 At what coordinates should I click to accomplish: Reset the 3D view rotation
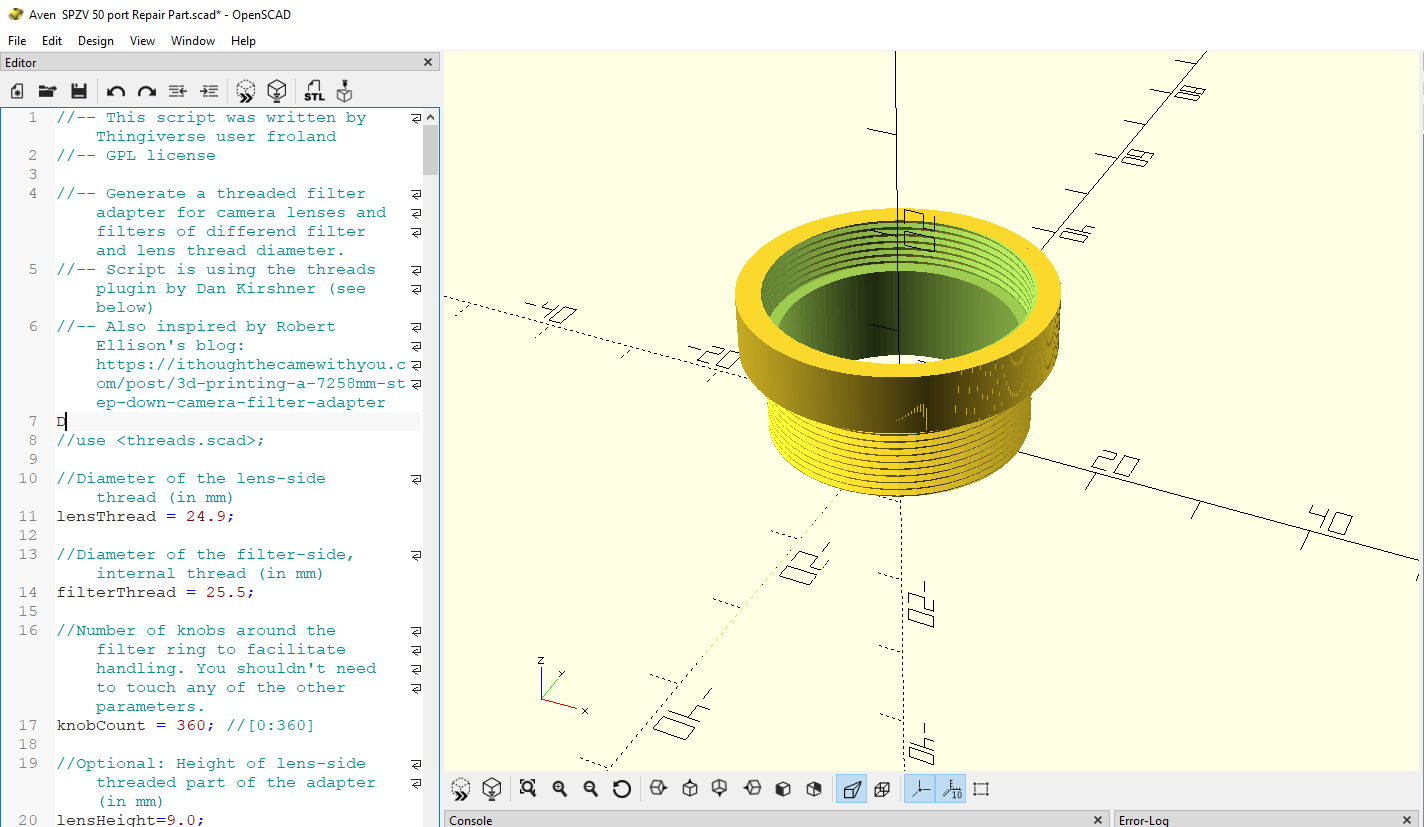click(622, 789)
